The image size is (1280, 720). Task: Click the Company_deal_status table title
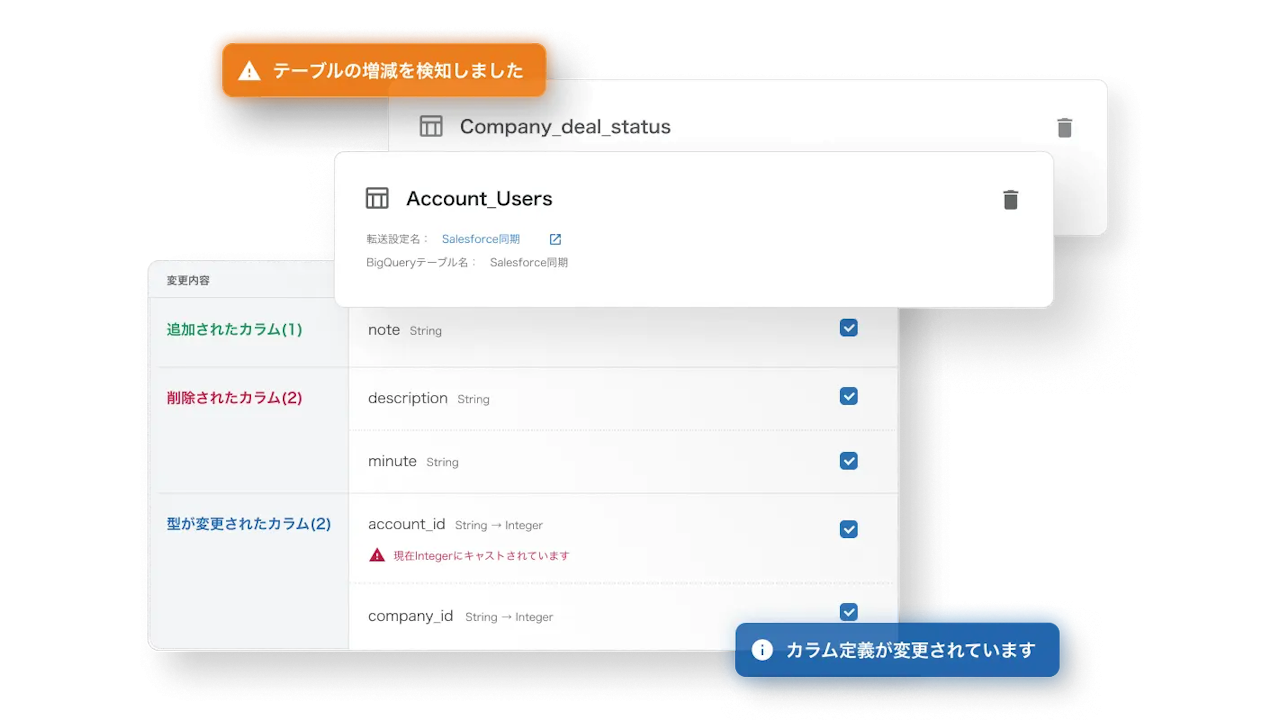[565, 127]
